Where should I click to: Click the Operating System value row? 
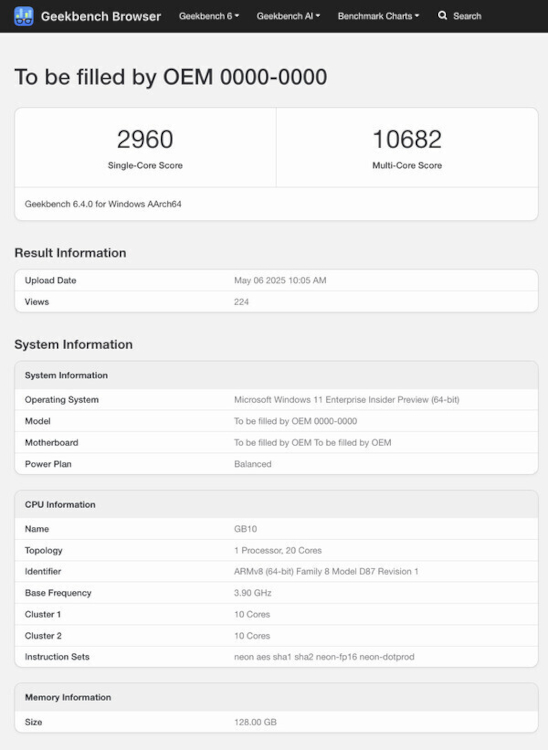pyautogui.click(x=276, y=400)
